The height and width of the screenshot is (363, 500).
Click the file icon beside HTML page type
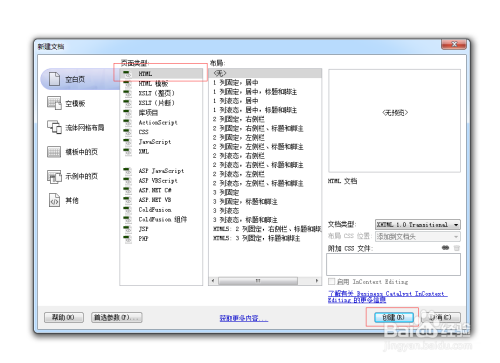pos(127,74)
